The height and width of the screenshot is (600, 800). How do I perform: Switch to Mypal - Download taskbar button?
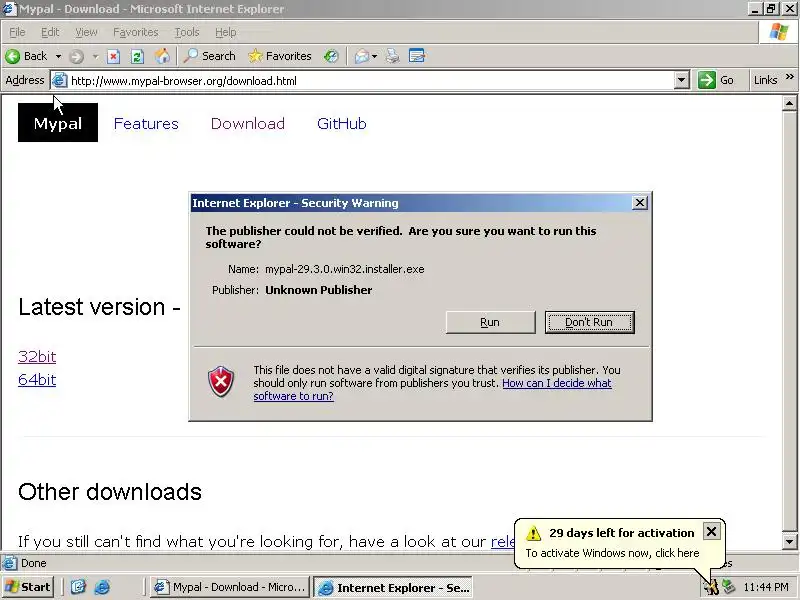[230, 587]
